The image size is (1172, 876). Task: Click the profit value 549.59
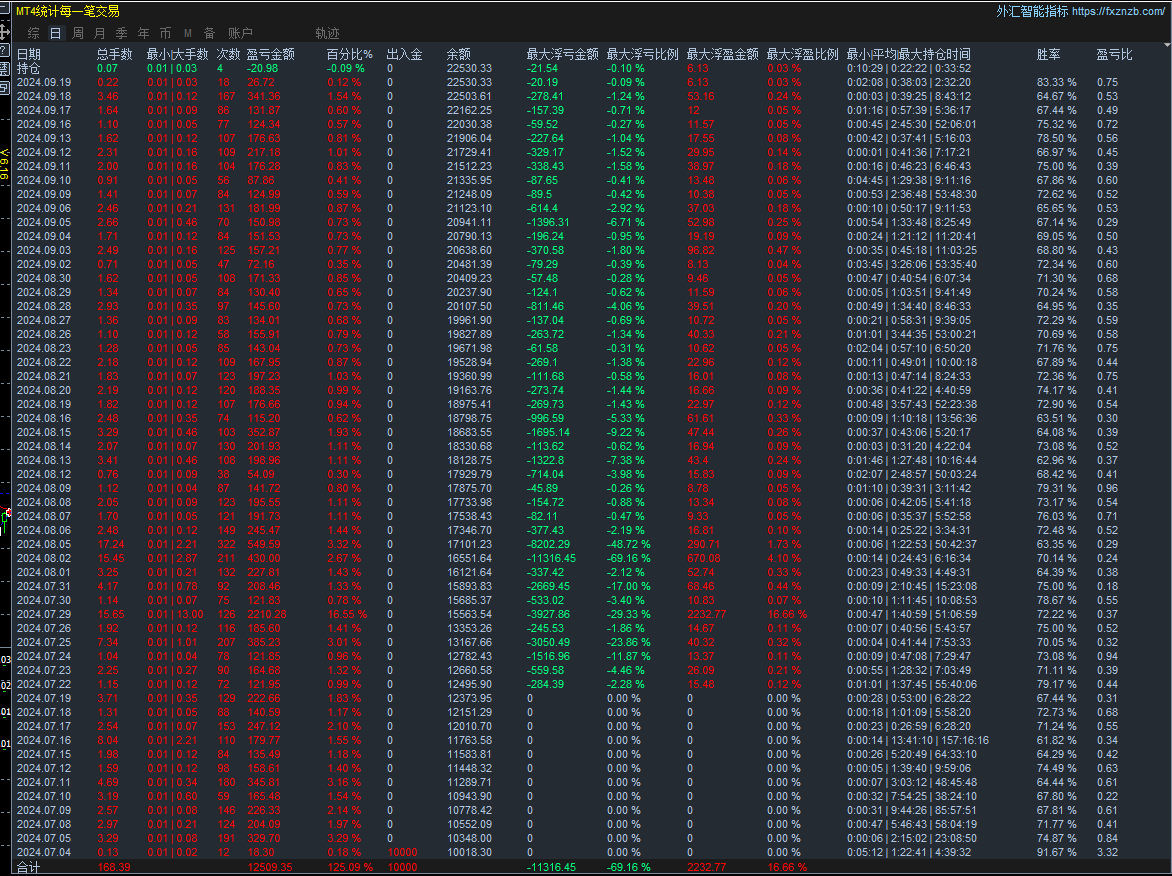coord(264,544)
